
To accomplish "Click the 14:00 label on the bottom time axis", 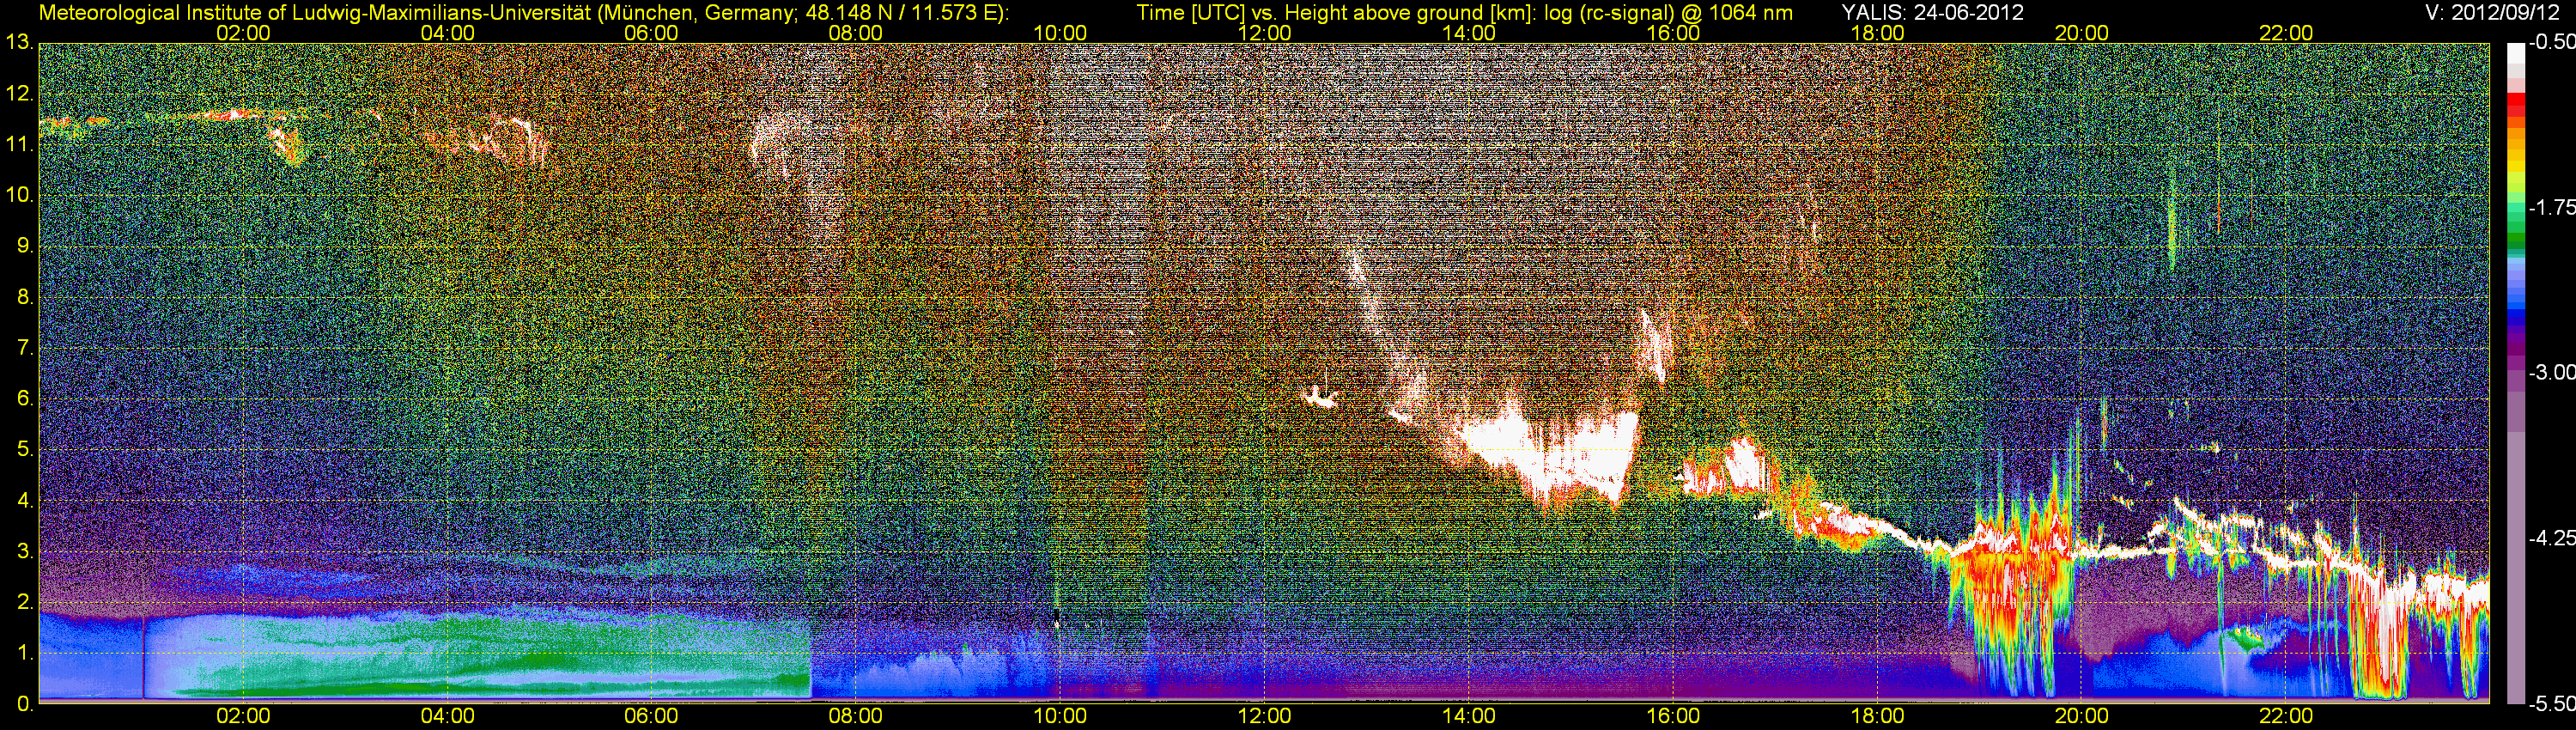I will coord(1469,716).
